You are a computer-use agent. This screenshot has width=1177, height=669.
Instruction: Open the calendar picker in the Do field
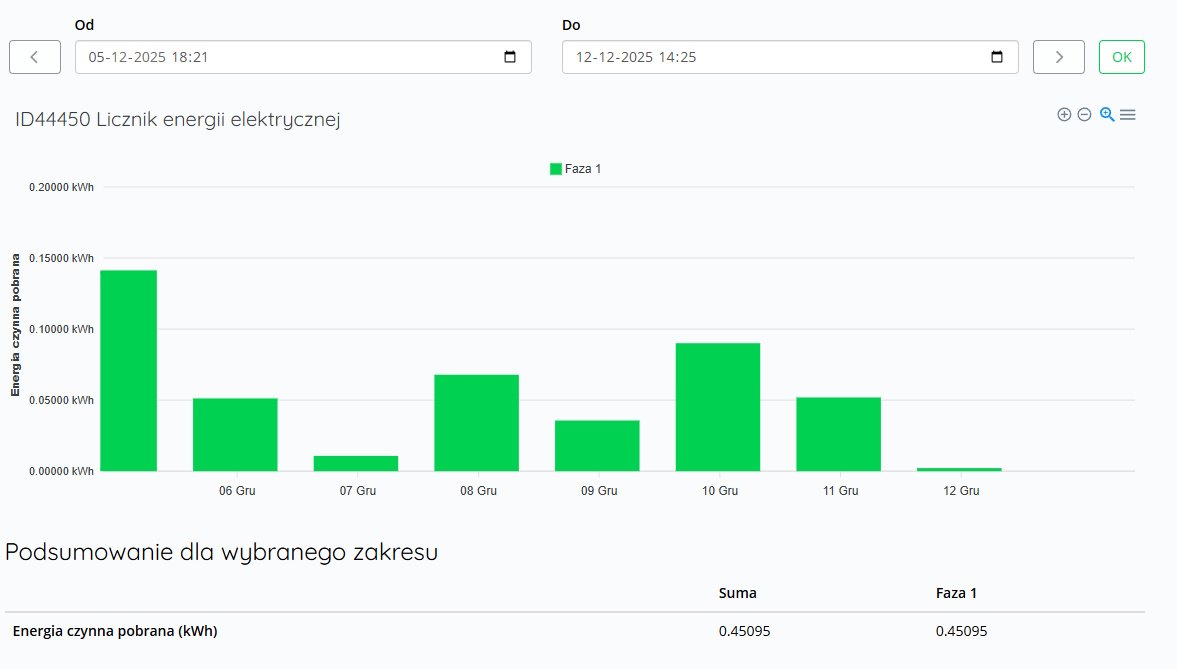(x=997, y=57)
